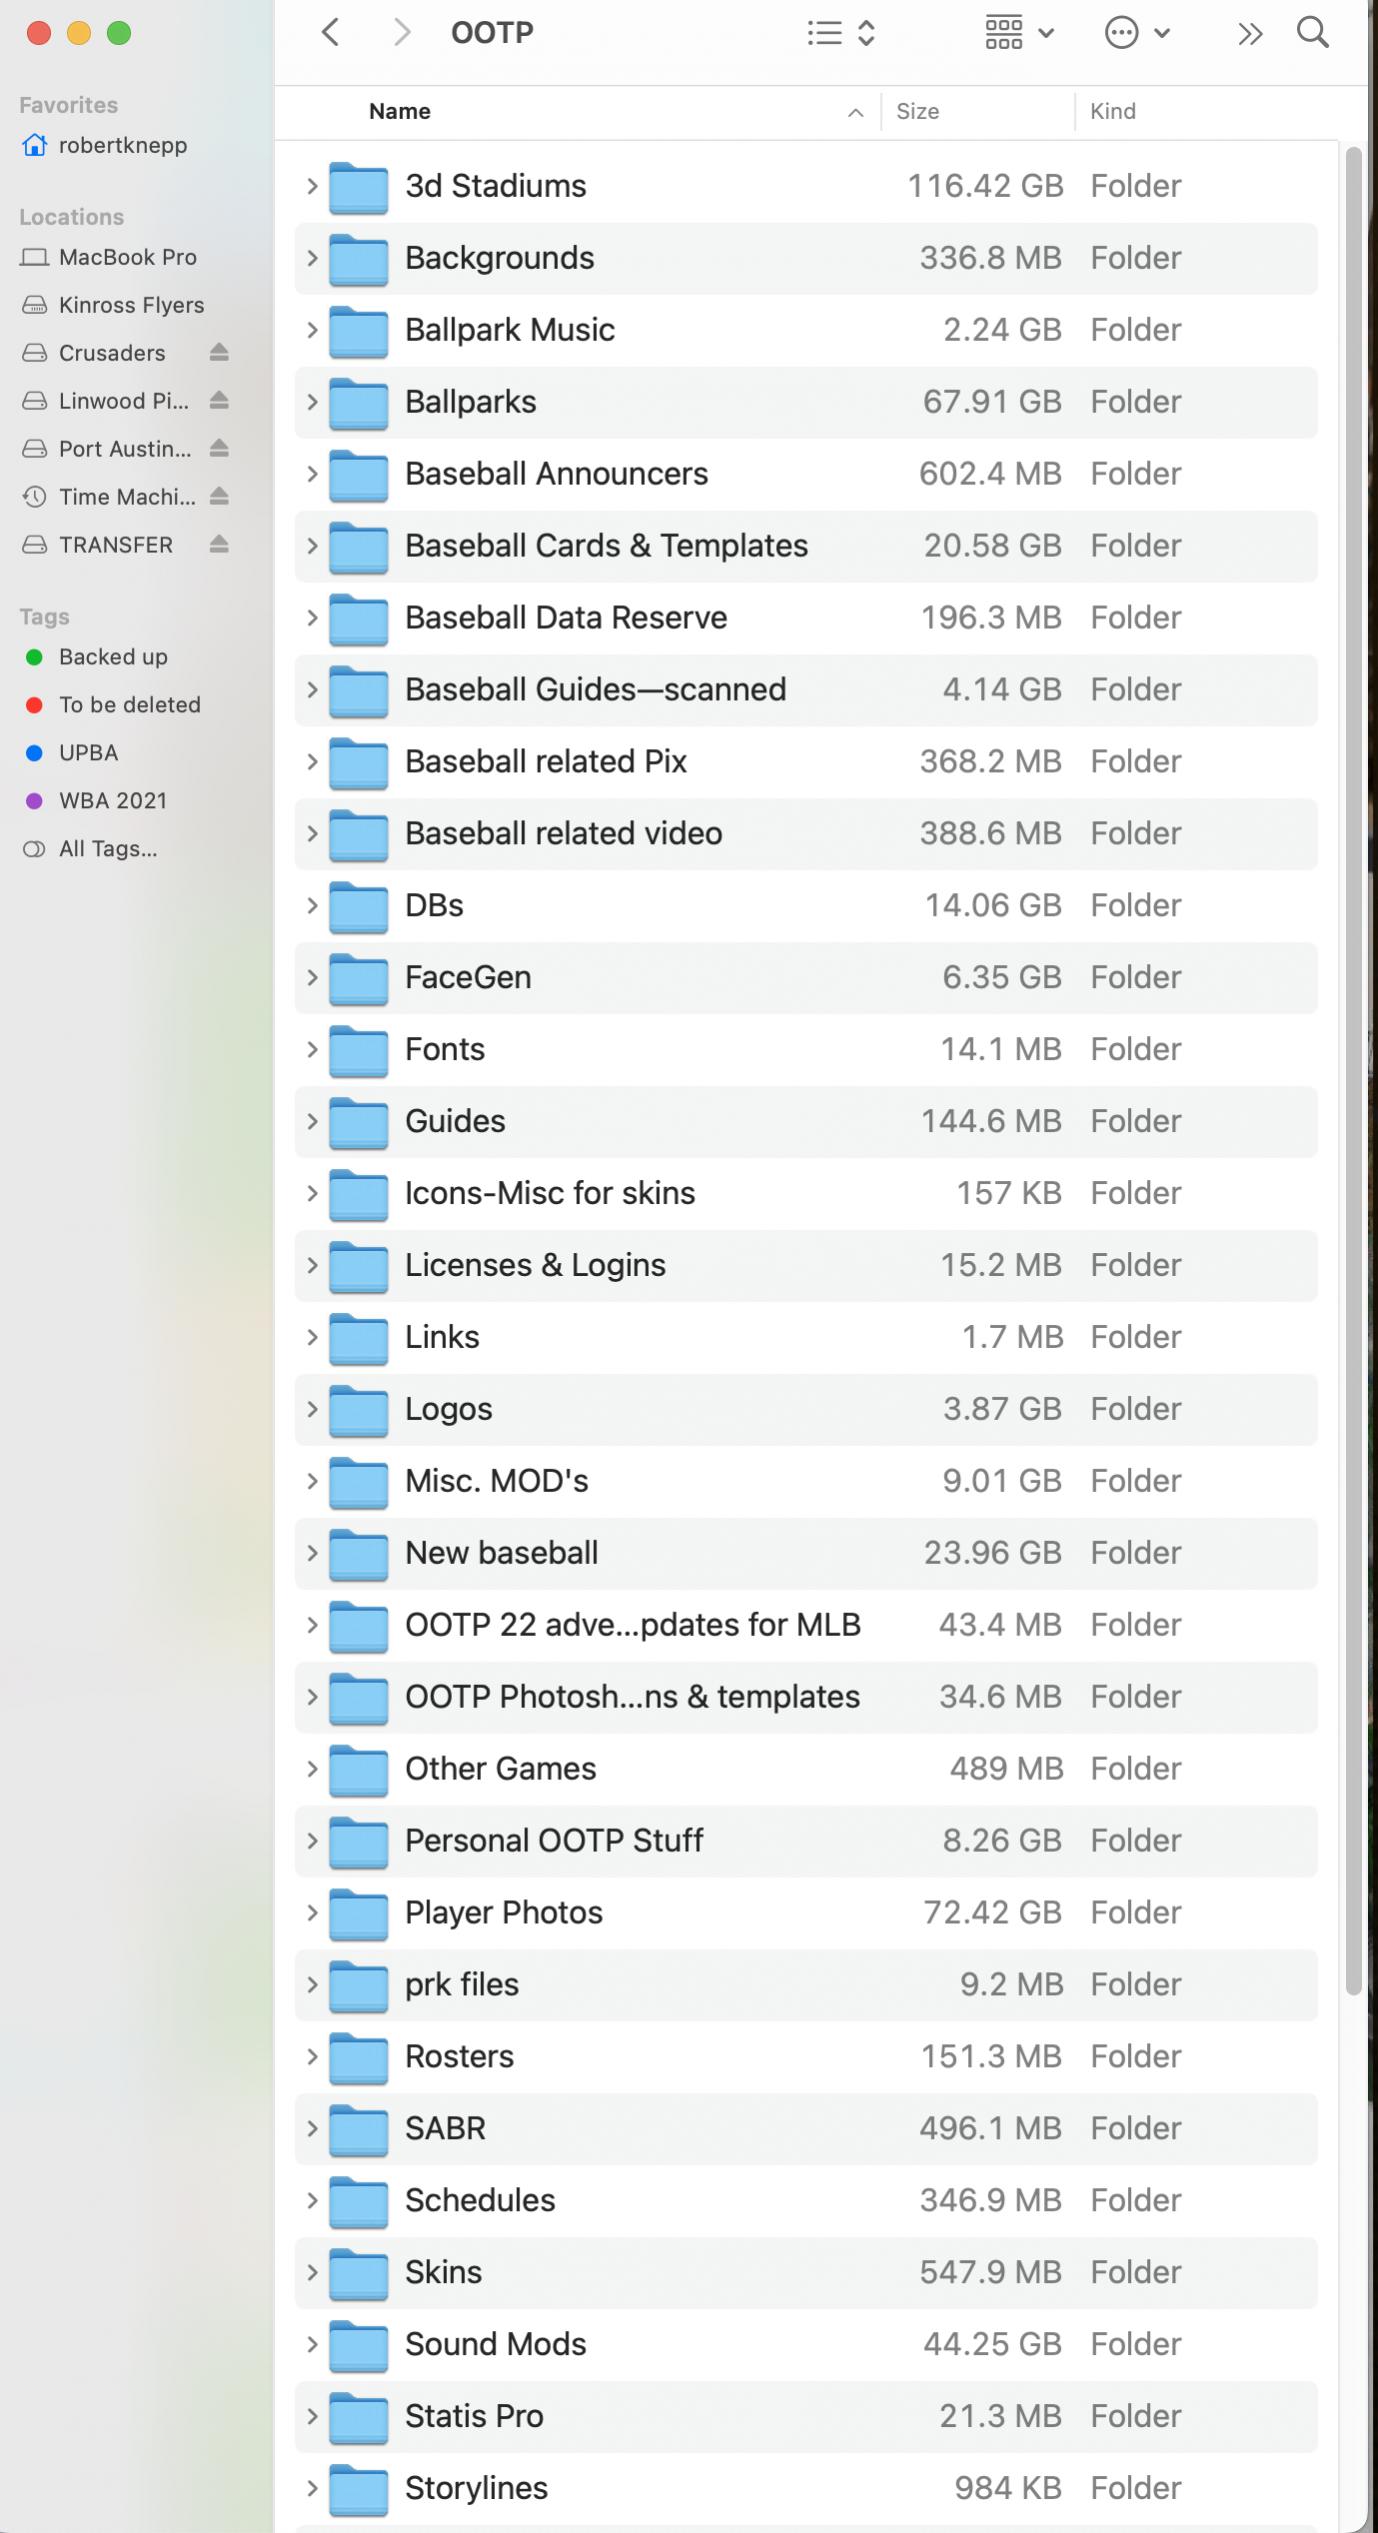Image resolution: width=1378 pixels, height=2533 pixels.
Task: Show more toolbar items with double chevron
Action: (1249, 33)
